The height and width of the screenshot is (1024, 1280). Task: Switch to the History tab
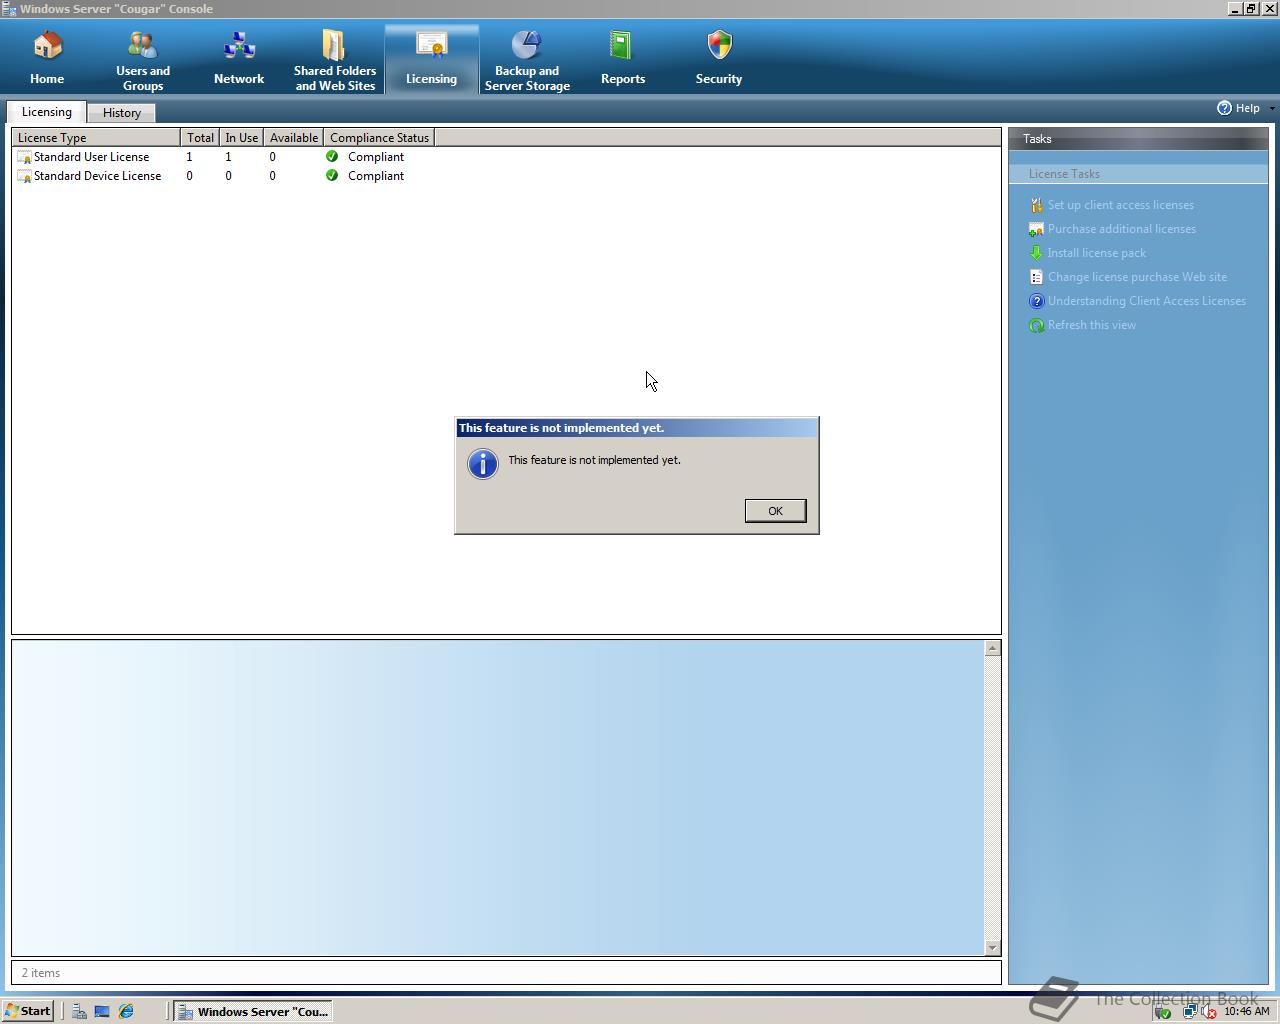point(122,113)
